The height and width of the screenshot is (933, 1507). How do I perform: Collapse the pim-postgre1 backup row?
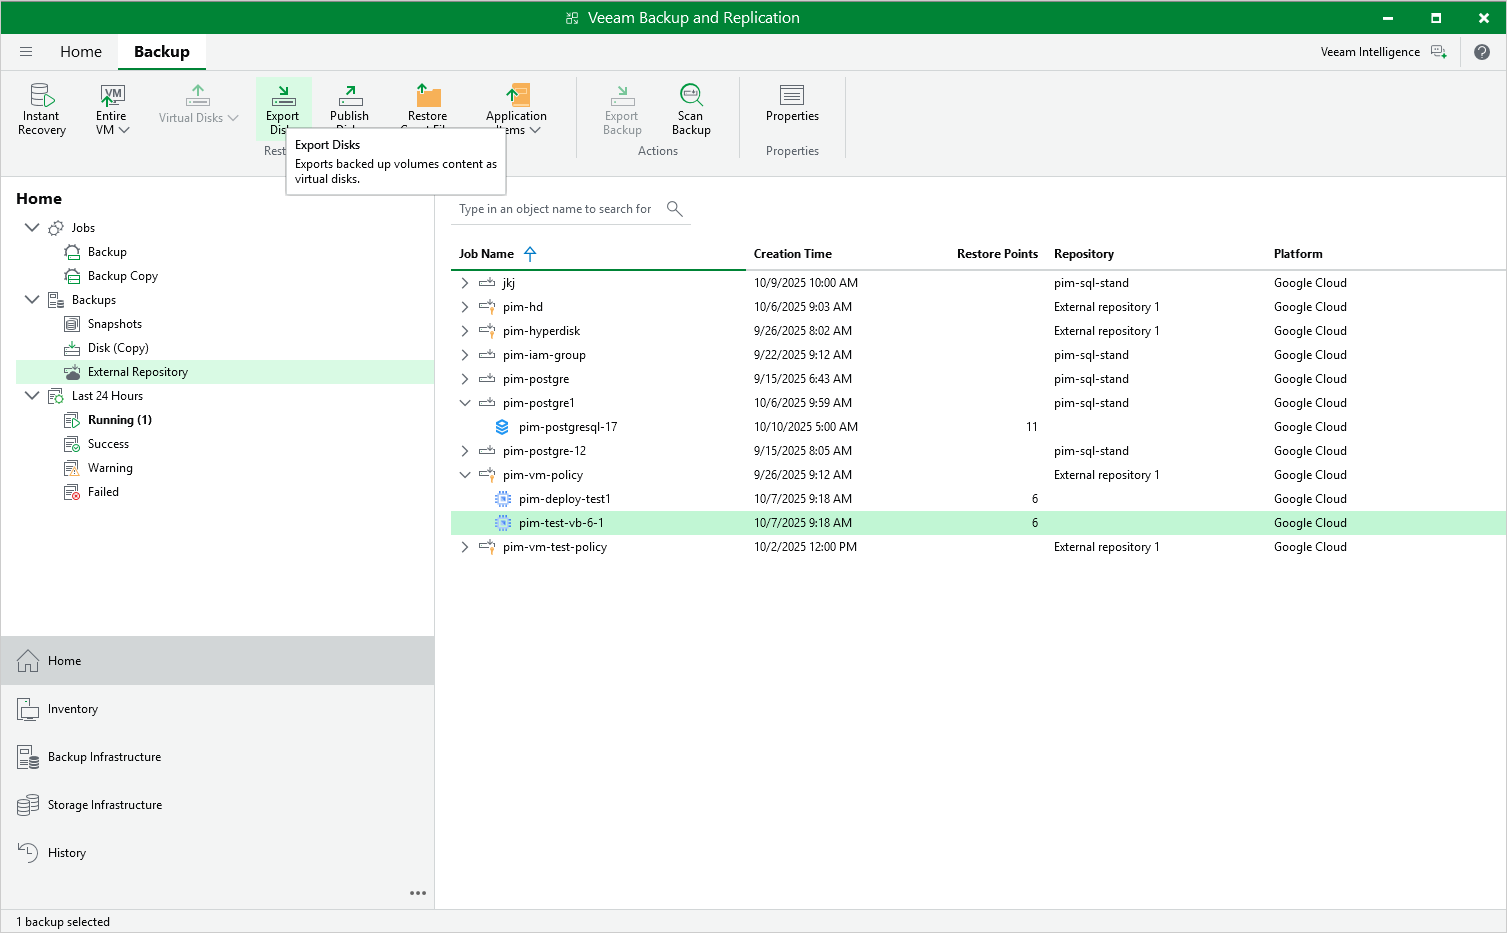465,403
